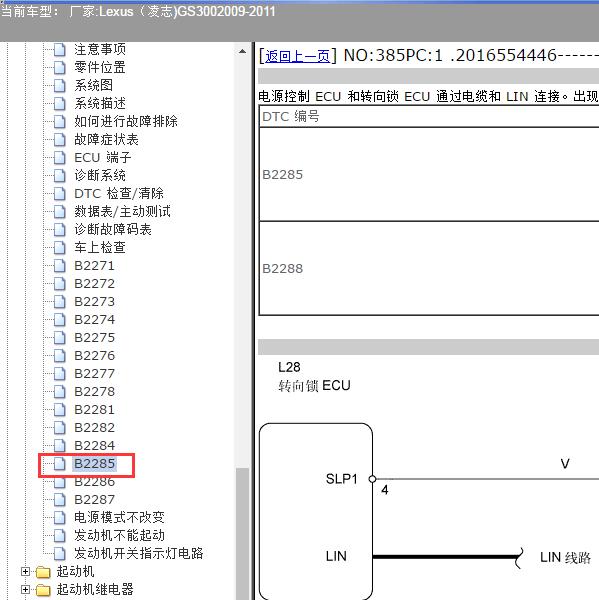Select ECU 端子 entry
The image size is (599, 600).
[x=103, y=157]
